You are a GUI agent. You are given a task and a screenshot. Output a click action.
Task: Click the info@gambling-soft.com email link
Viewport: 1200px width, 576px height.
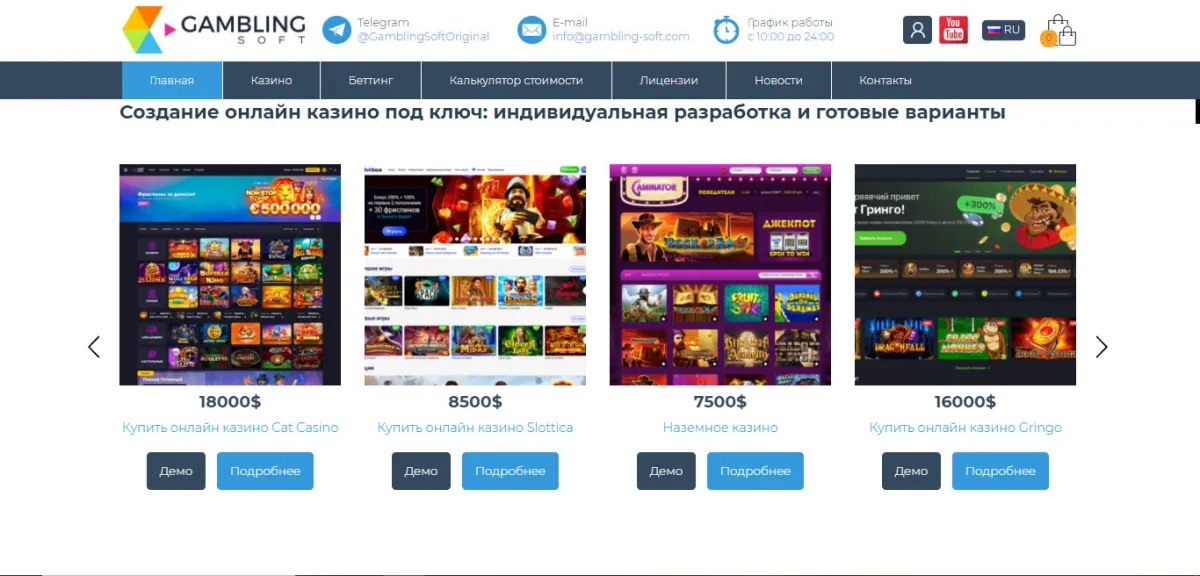click(x=621, y=37)
